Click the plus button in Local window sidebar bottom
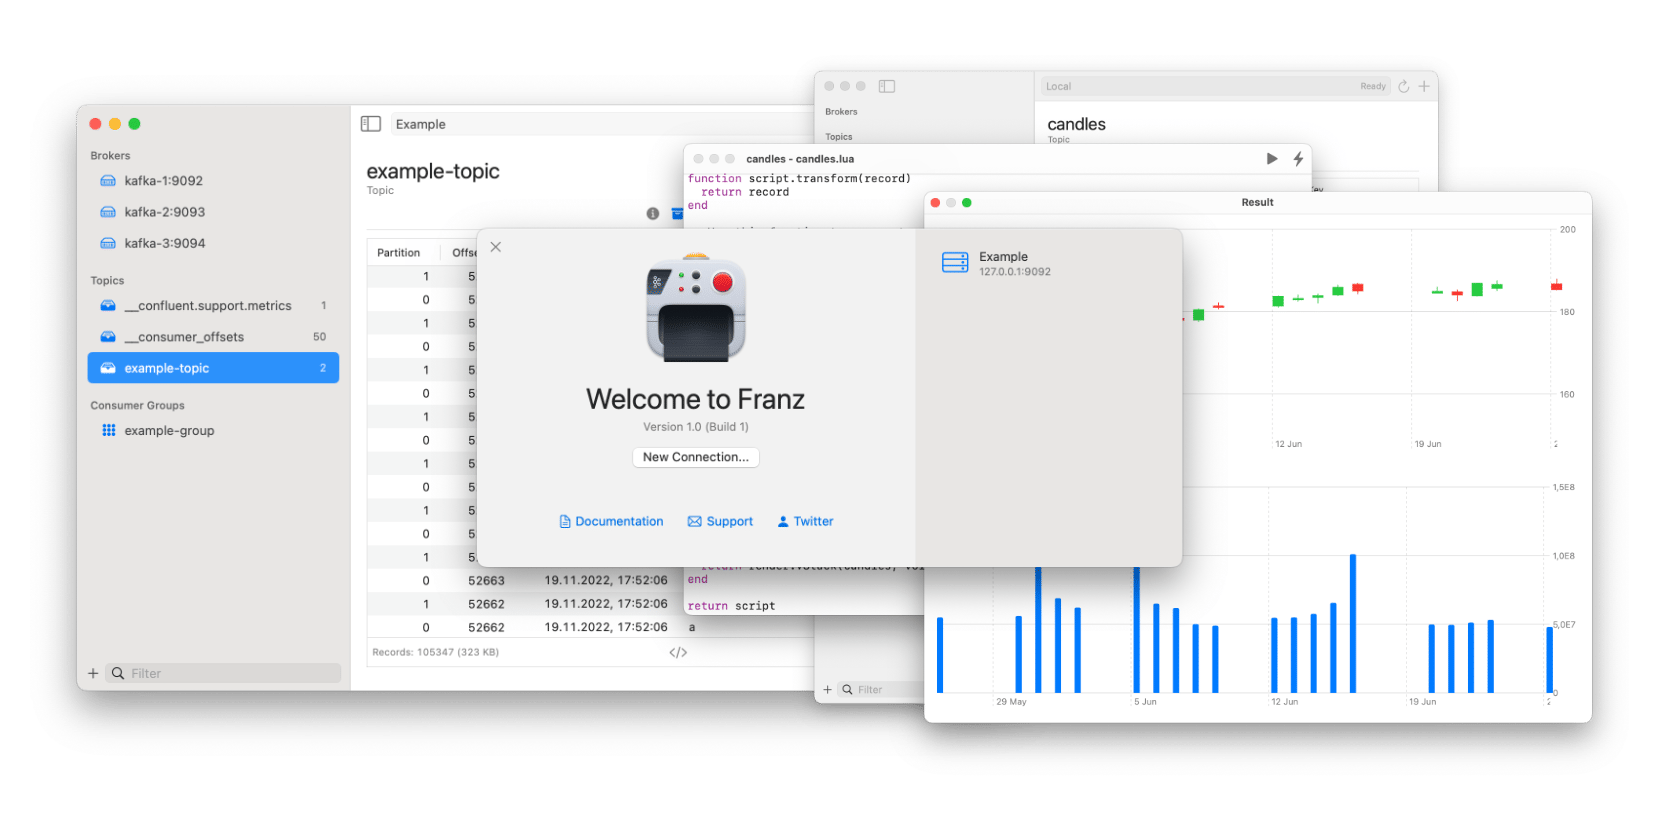Viewport: 1660px width, 830px height. click(827, 690)
